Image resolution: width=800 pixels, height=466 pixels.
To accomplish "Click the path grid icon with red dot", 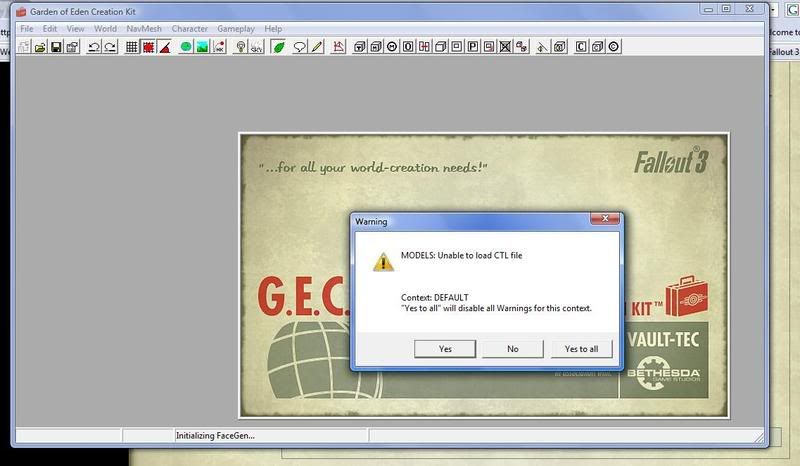I will (x=219, y=47).
